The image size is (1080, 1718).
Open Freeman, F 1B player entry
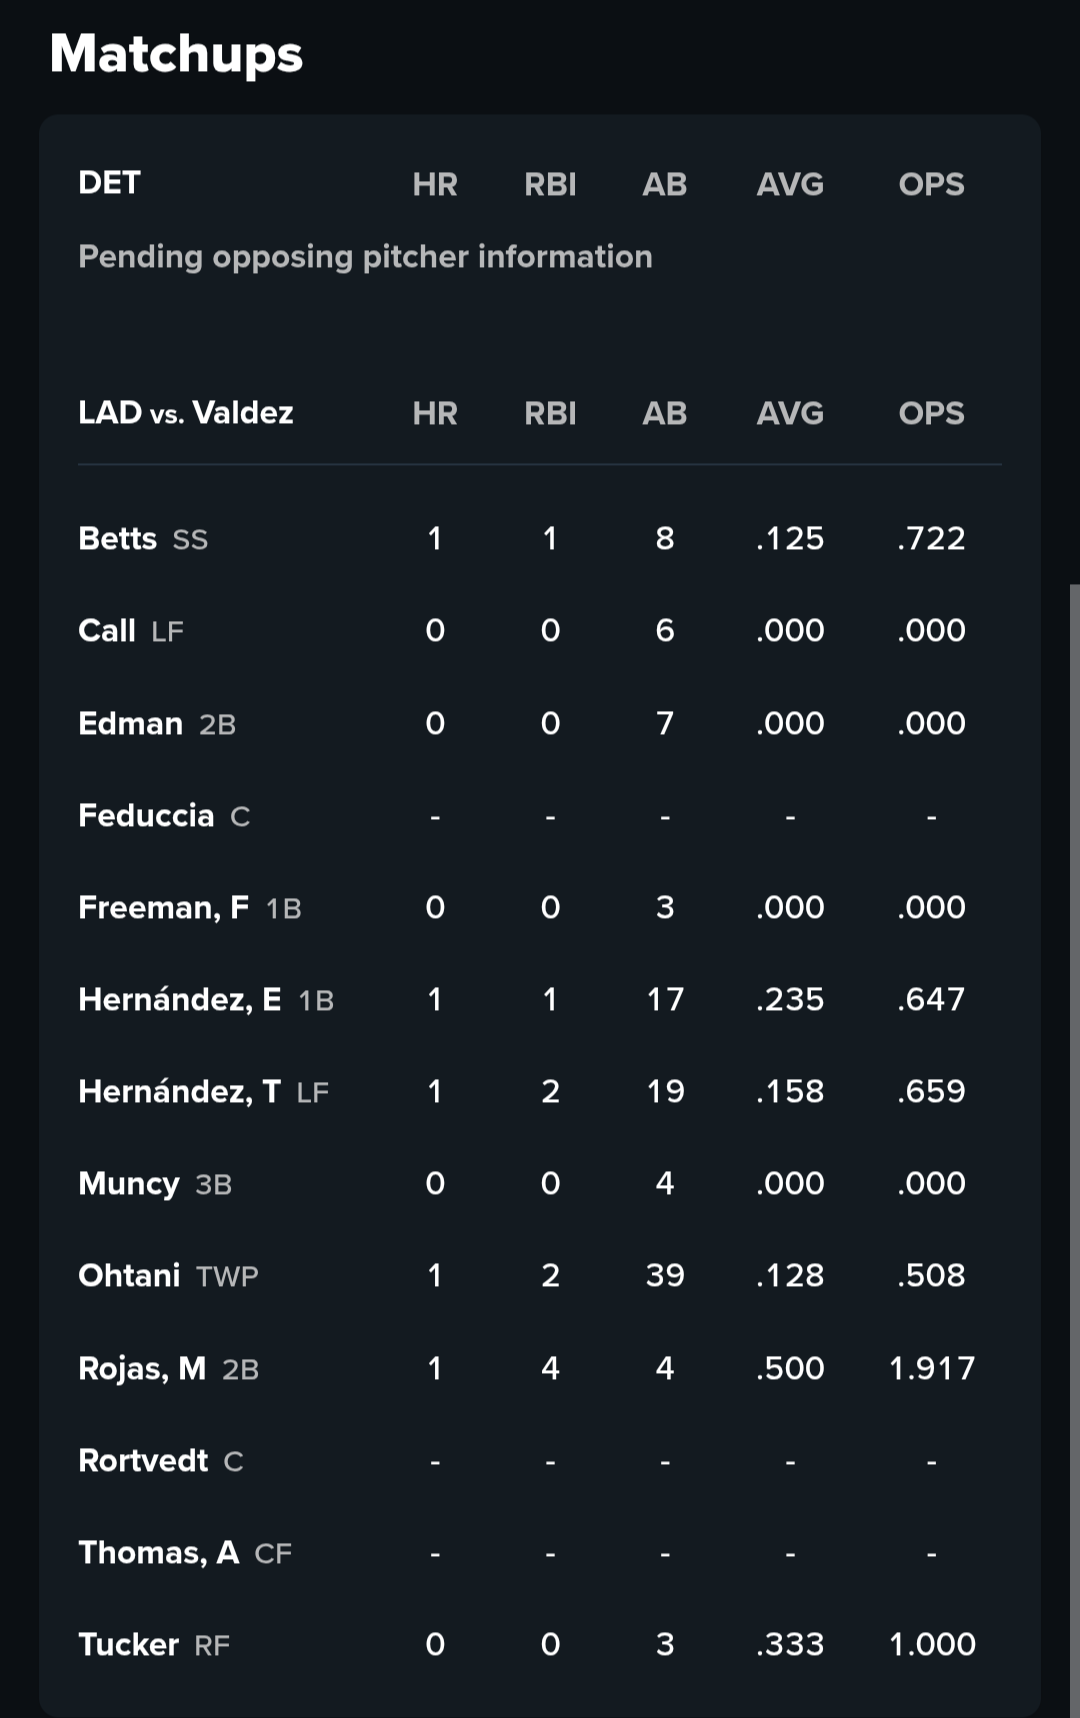click(x=540, y=907)
